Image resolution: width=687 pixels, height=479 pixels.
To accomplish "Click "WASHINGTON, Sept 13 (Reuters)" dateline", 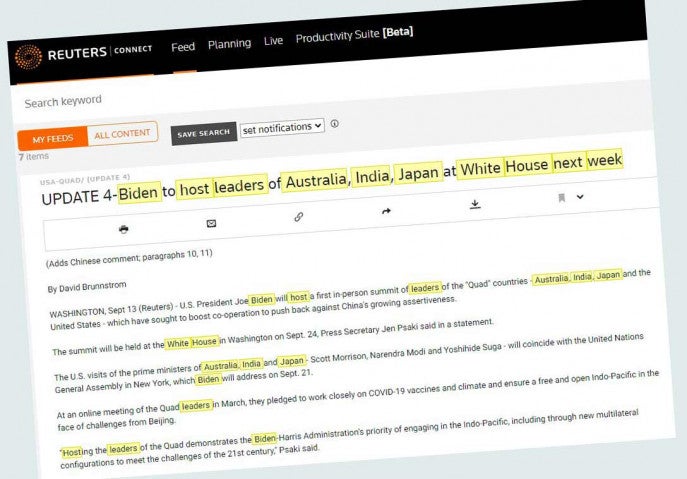I will pos(111,311).
